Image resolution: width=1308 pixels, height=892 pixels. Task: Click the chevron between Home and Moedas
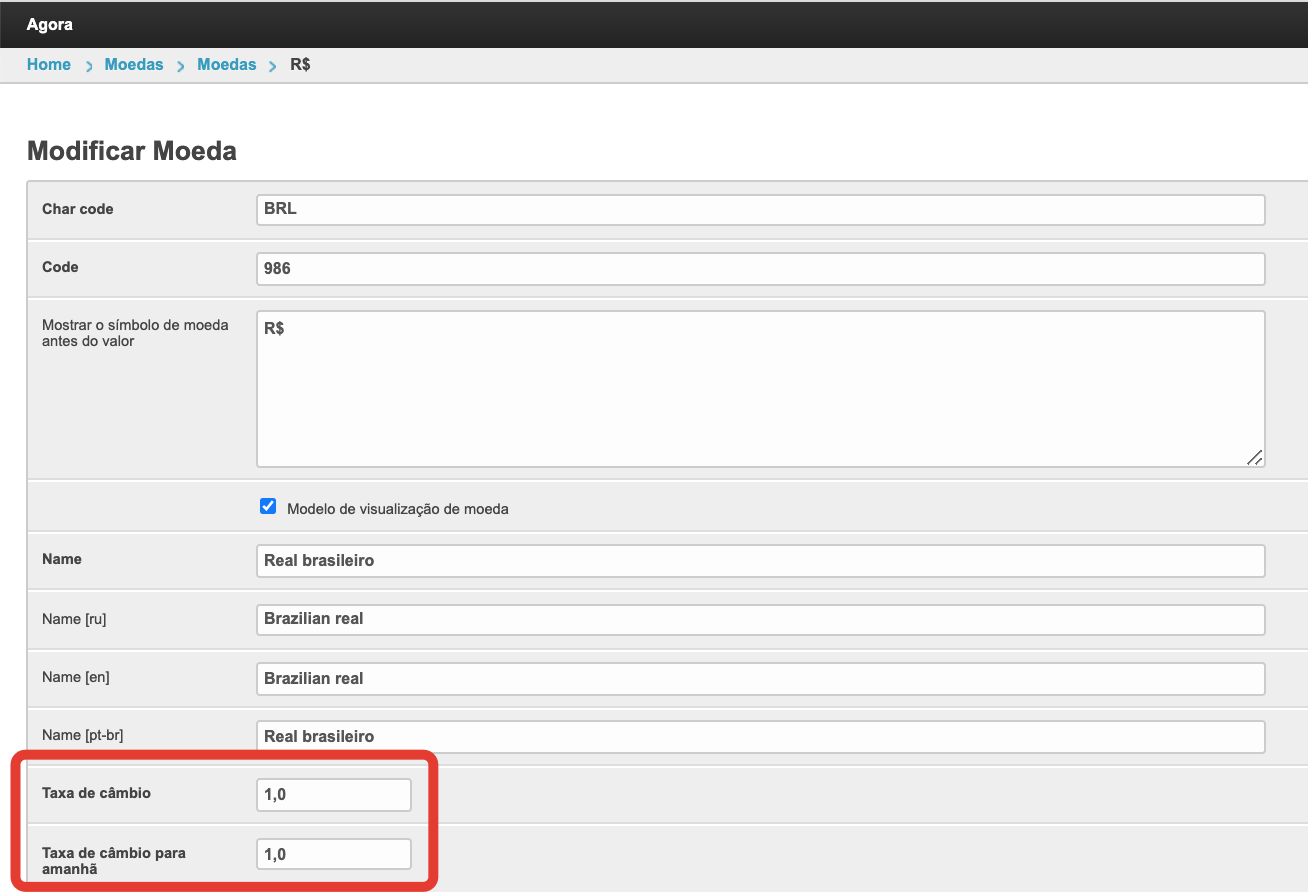pyautogui.click(x=88, y=66)
